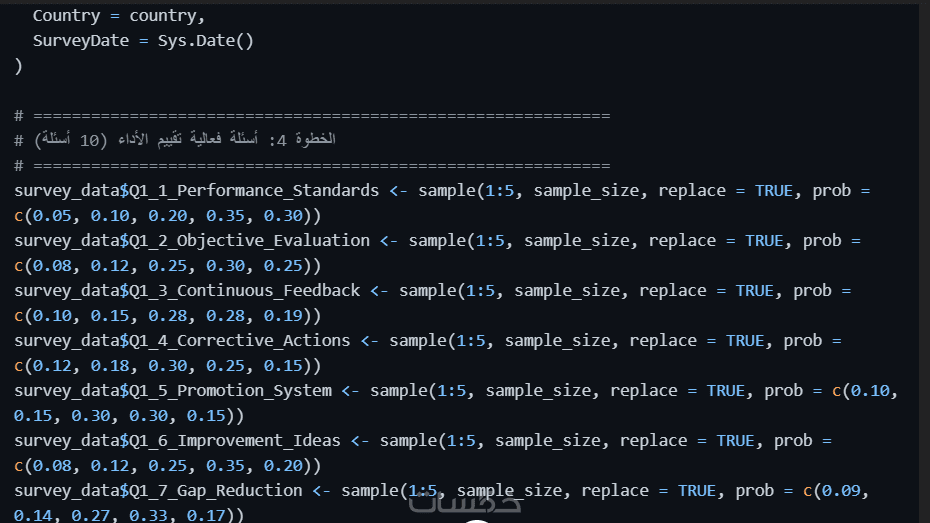Click the Sys.Date() function call

[x=206, y=41]
